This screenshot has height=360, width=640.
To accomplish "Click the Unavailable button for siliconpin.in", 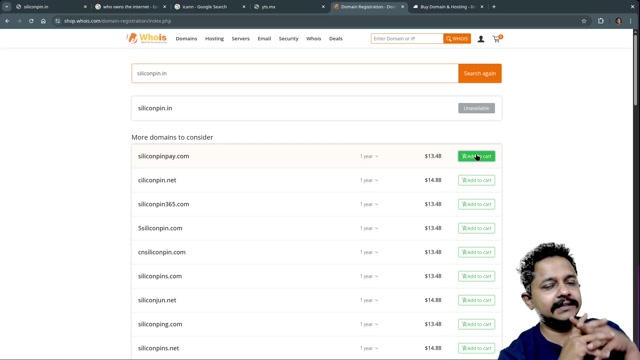I will (x=476, y=108).
